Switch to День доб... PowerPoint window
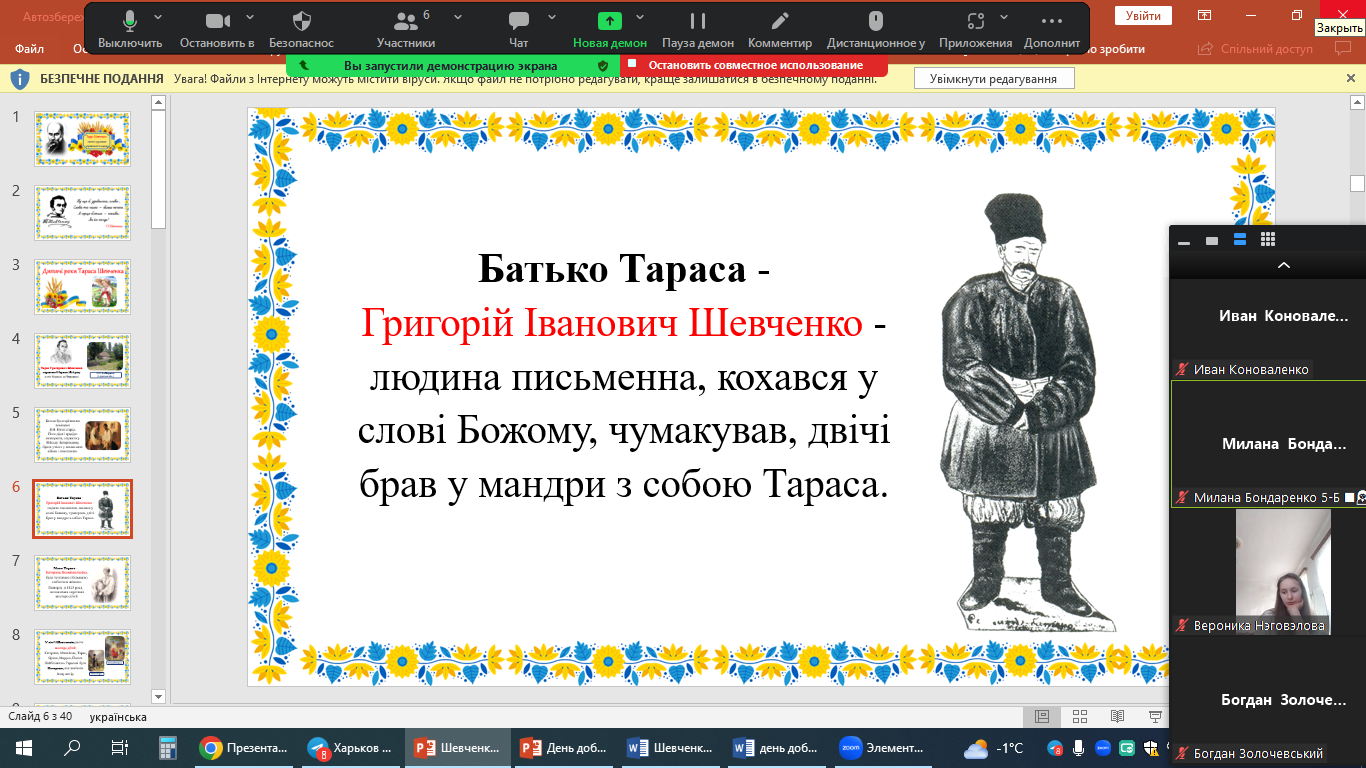1366x768 pixels. 562,748
